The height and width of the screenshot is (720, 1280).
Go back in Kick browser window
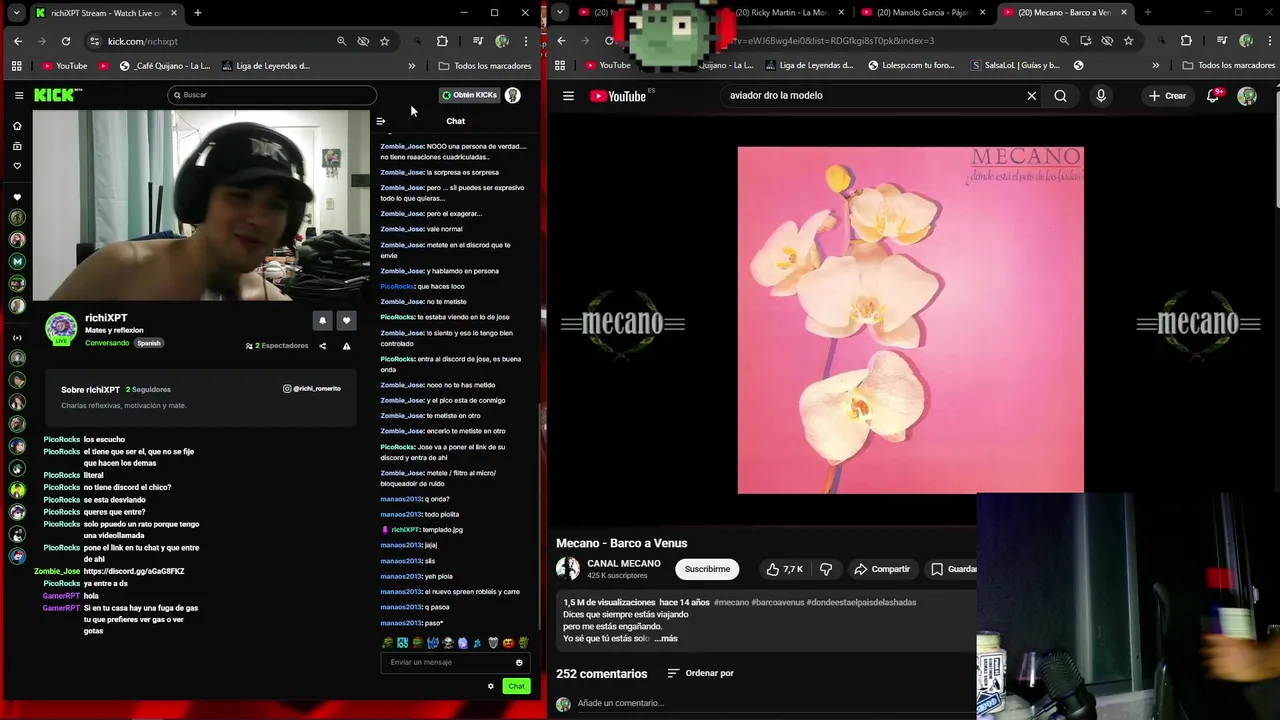[x=18, y=41]
